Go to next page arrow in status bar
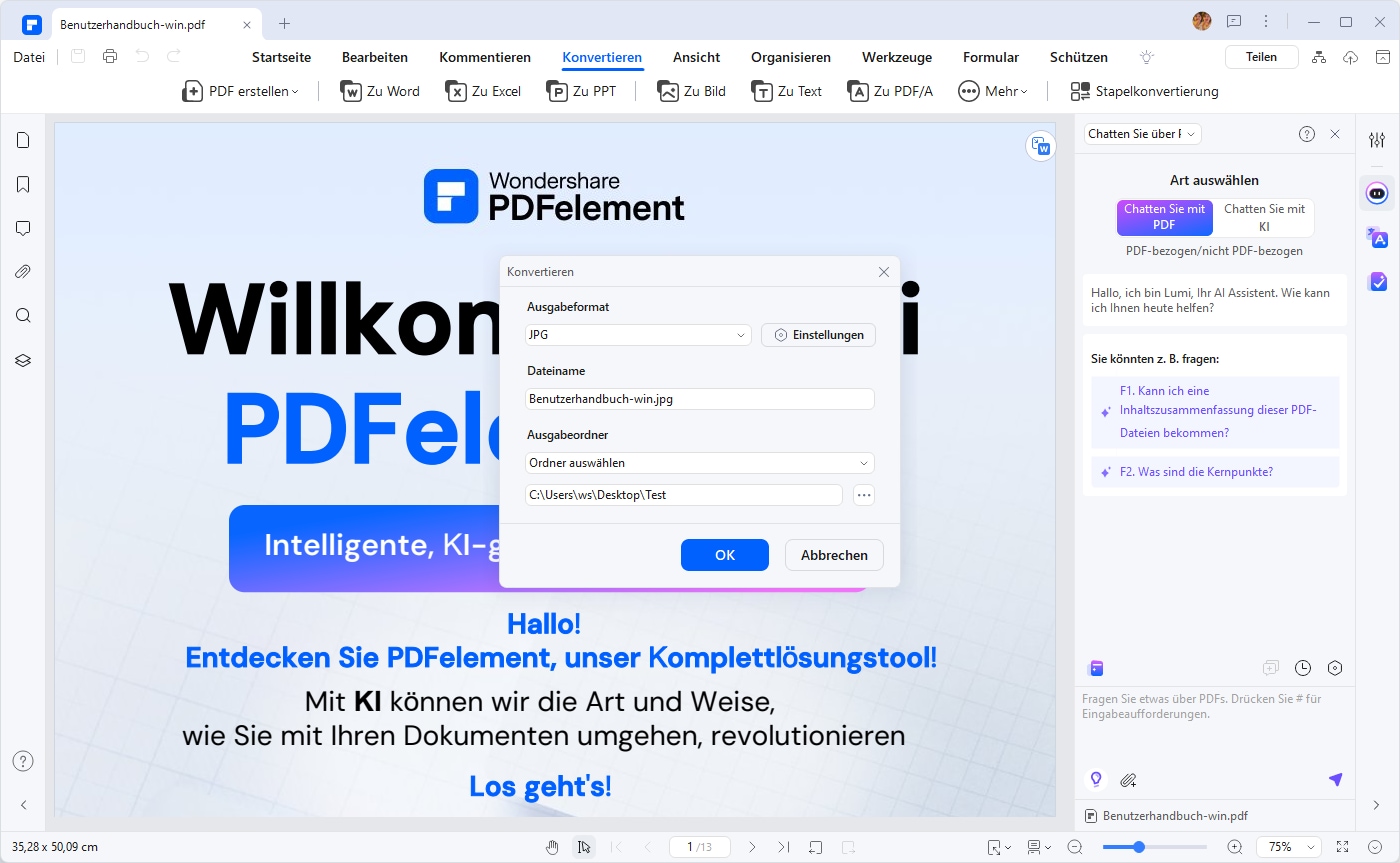 (752, 847)
